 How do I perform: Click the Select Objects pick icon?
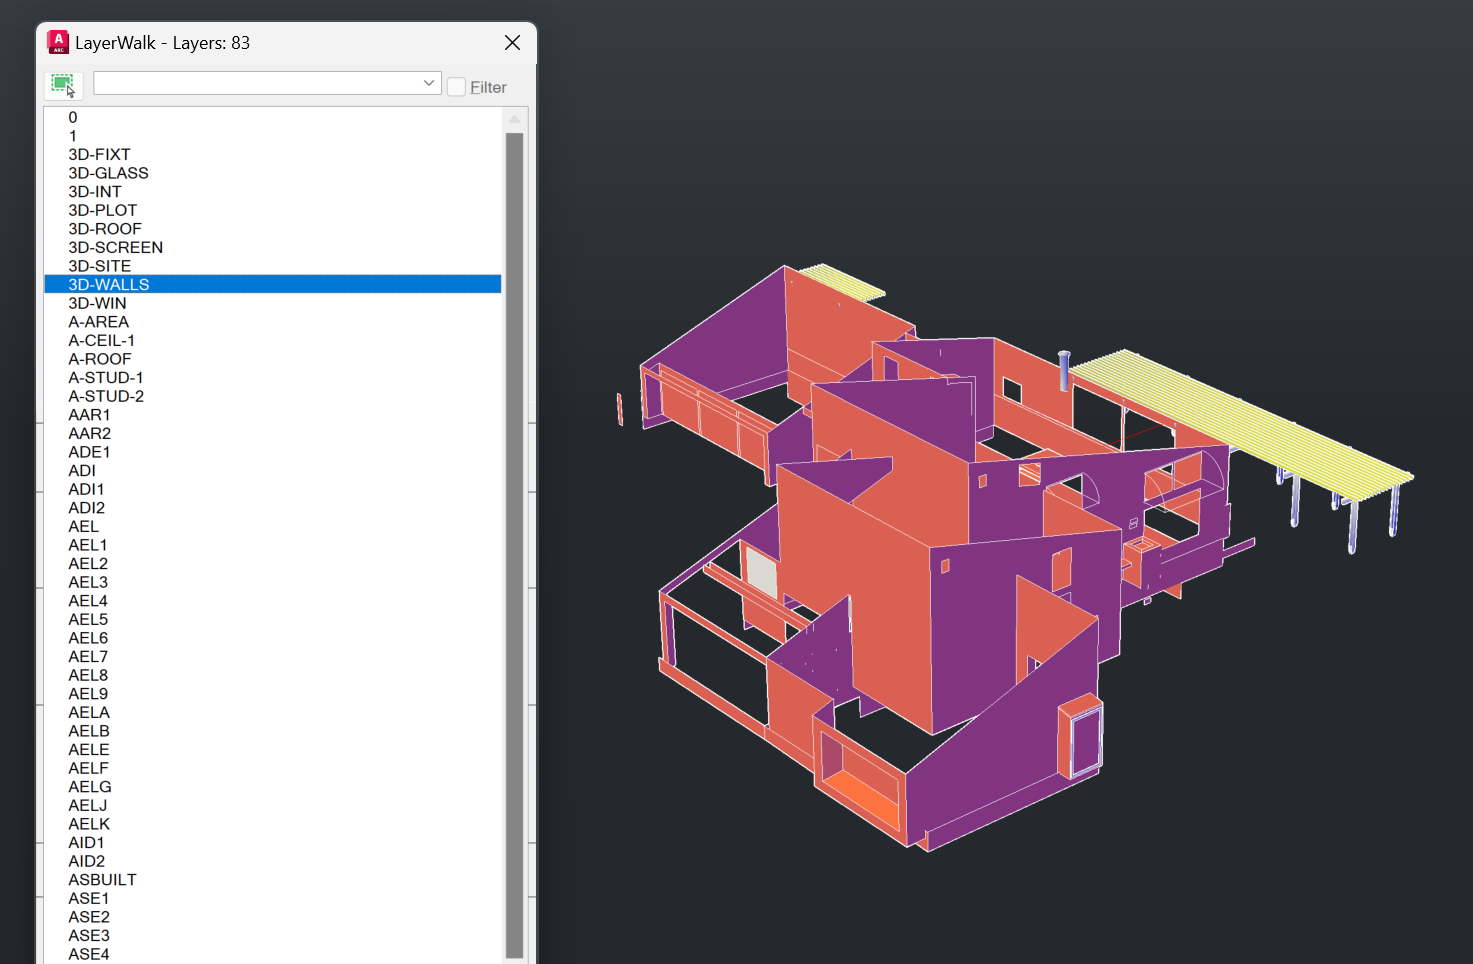(x=63, y=84)
